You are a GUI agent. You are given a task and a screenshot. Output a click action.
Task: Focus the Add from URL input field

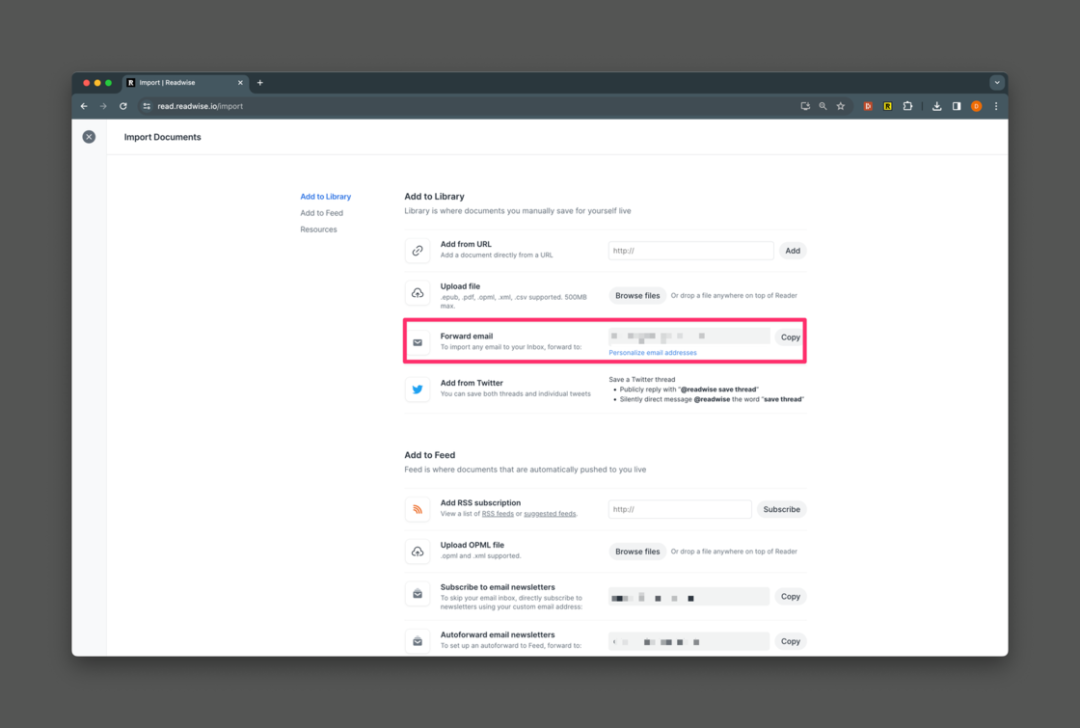(x=691, y=251)
